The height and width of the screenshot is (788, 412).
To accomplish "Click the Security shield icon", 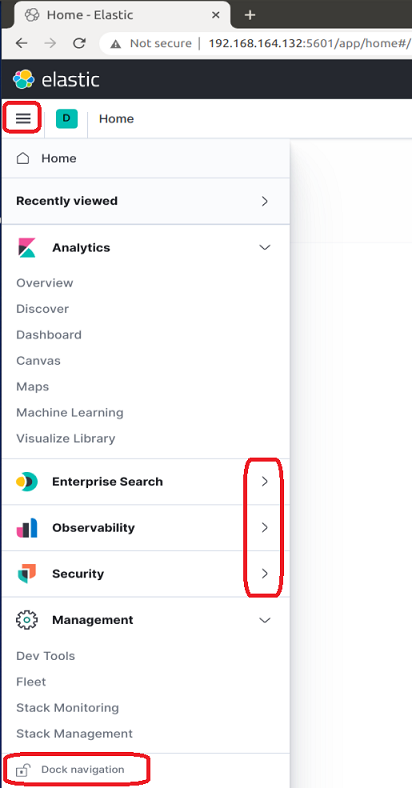I will point(26,573).
